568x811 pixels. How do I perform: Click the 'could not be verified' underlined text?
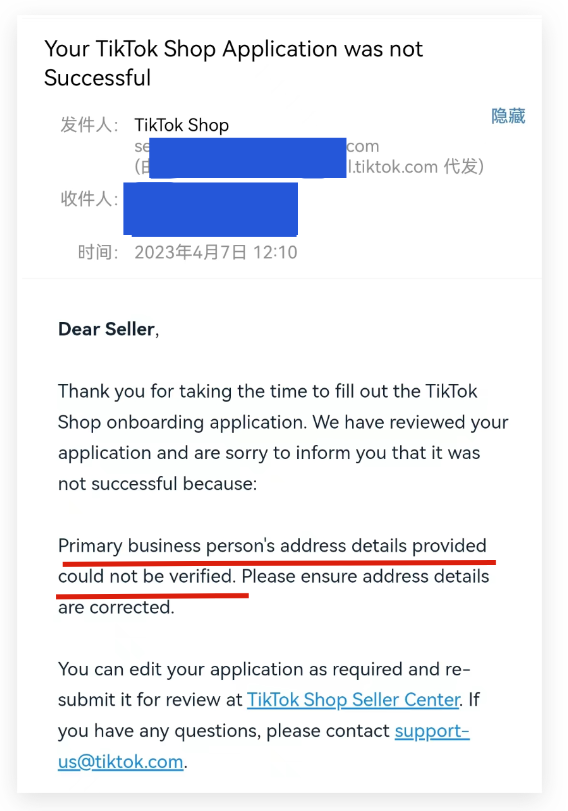147,577
